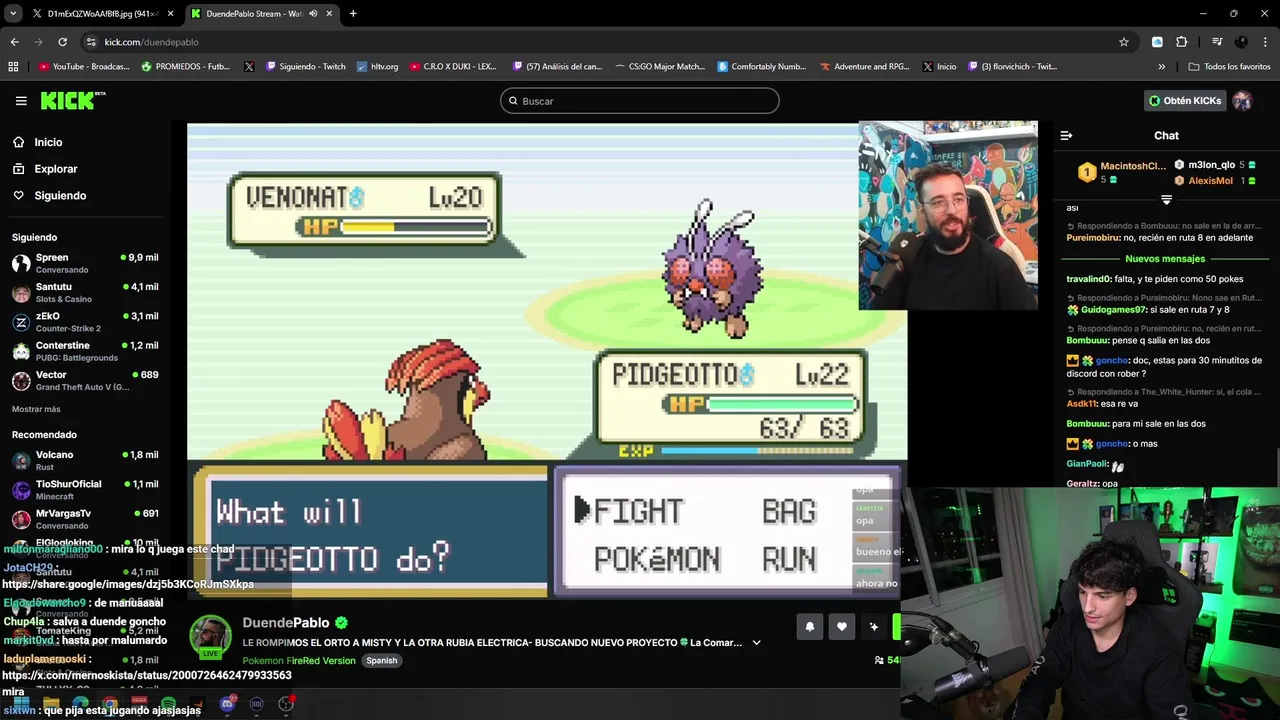The height and width of the screenshot is (720, 1280).
Task: Open the hltv.org bookmark
Action: (377, 66)
